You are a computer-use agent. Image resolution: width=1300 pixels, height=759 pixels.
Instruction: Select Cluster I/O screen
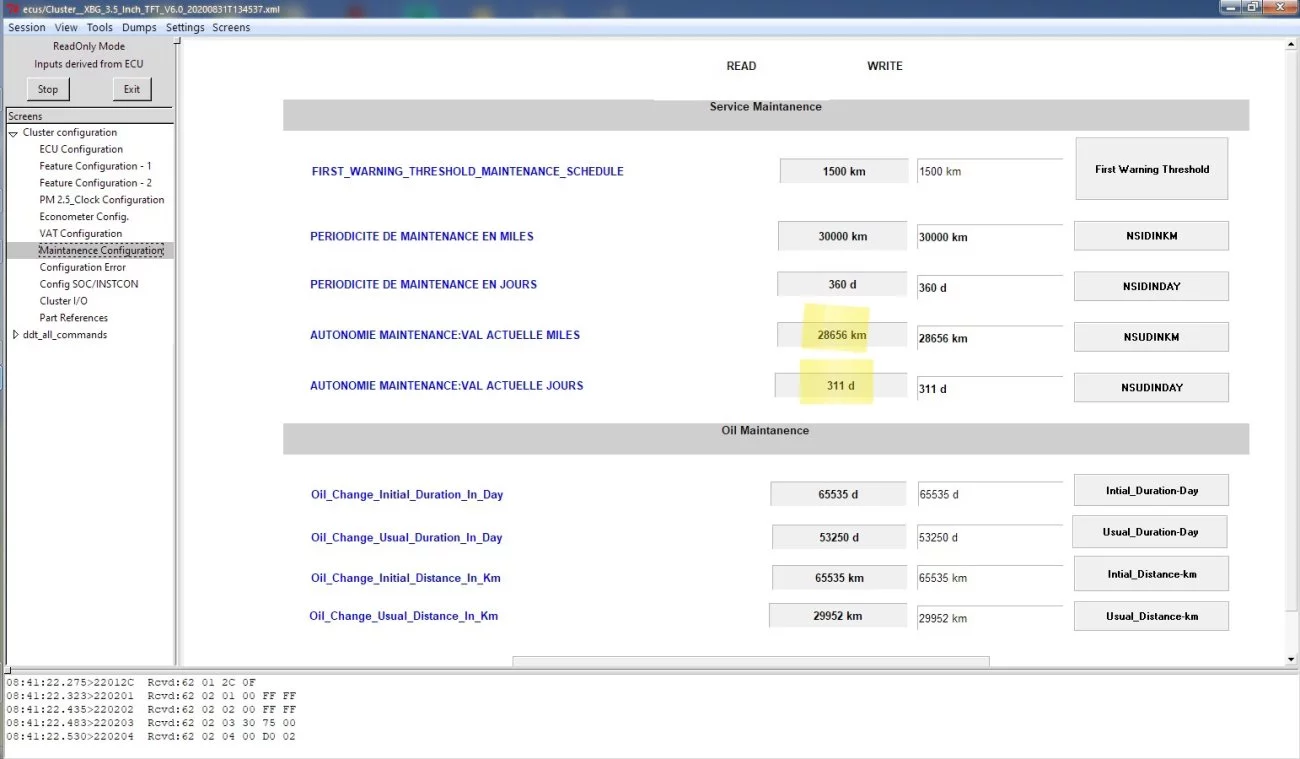tap(64, 301)
